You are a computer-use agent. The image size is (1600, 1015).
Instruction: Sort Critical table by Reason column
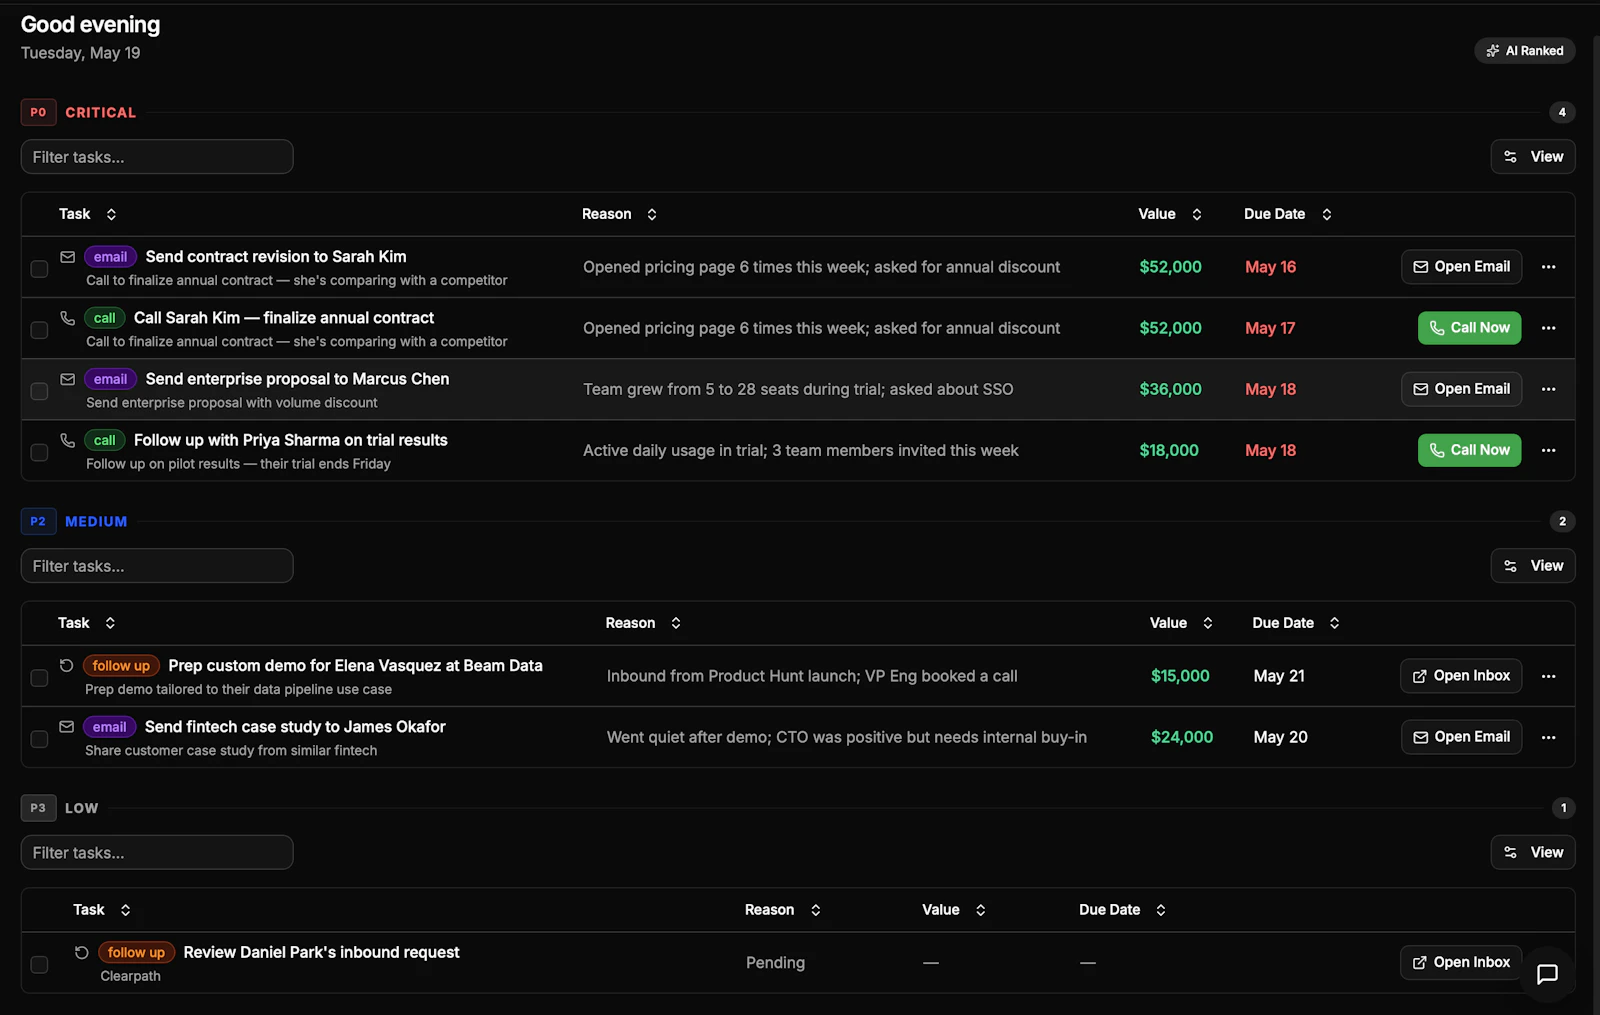(620, 214)
